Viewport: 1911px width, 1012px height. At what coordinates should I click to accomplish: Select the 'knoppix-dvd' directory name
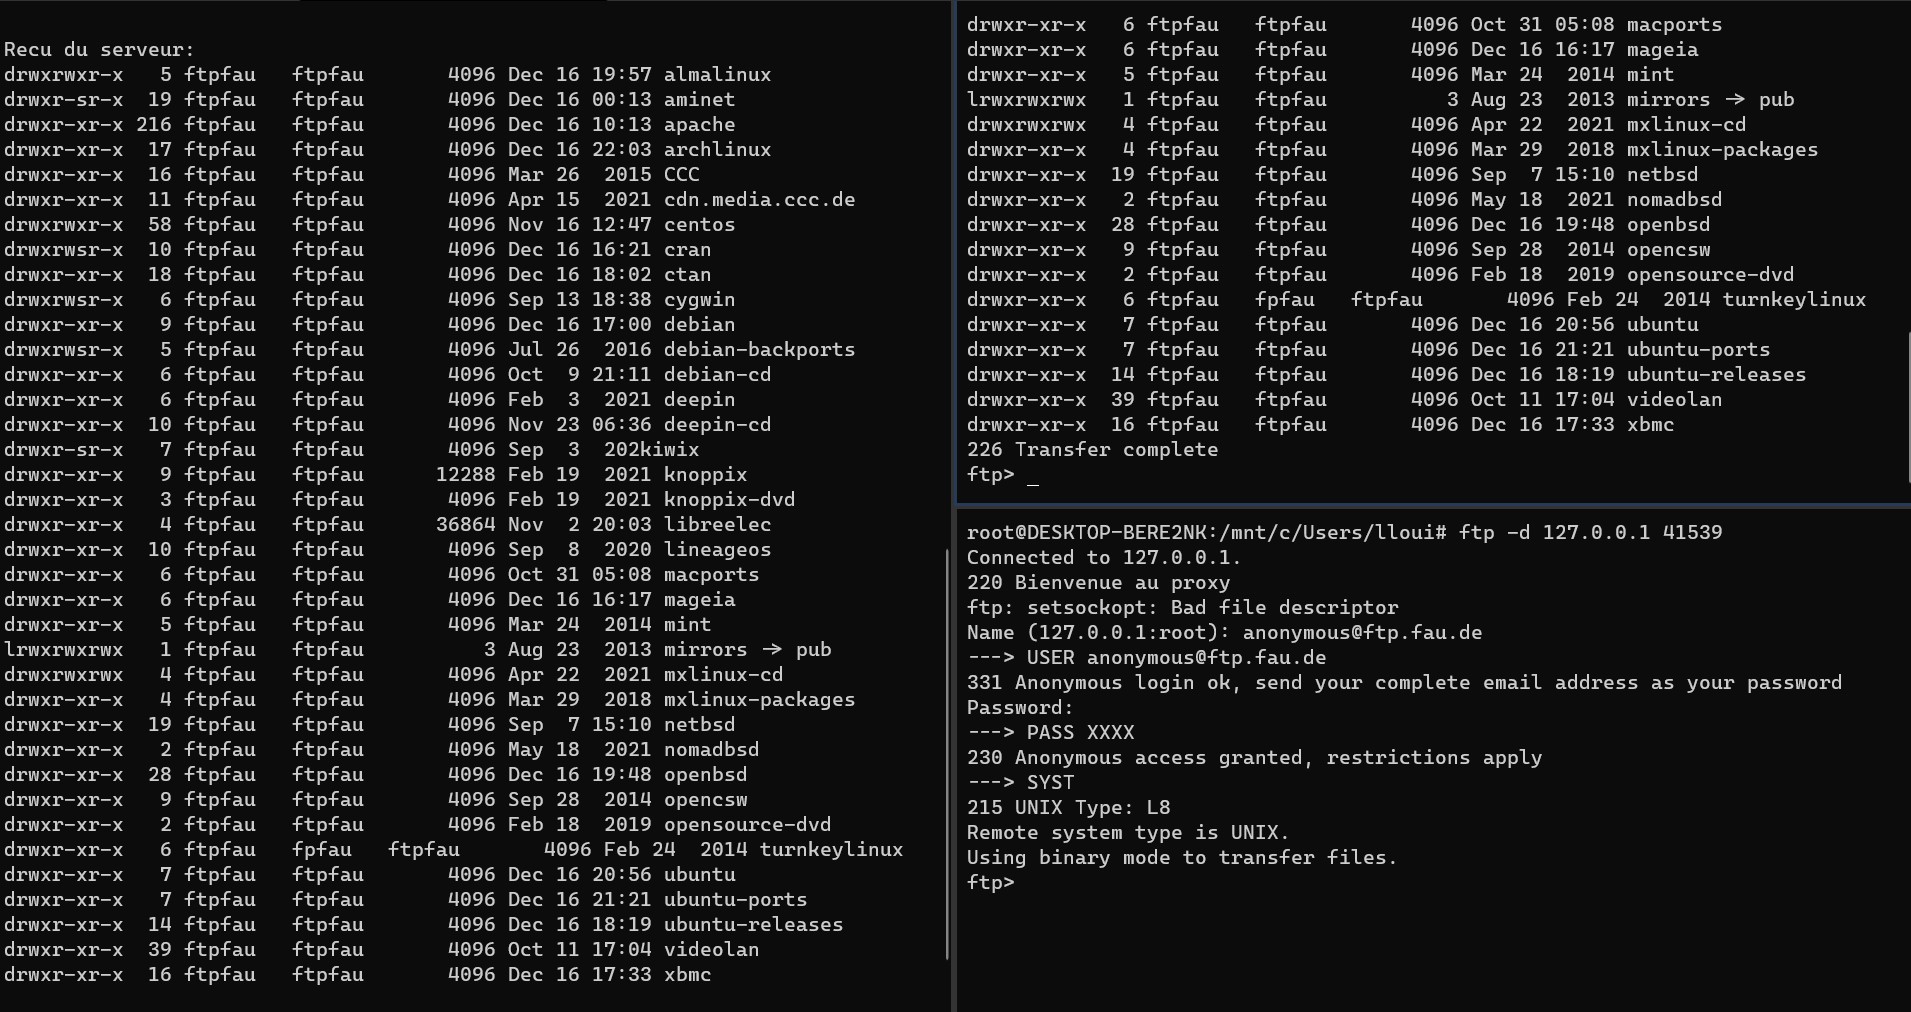tap(729, 500)
